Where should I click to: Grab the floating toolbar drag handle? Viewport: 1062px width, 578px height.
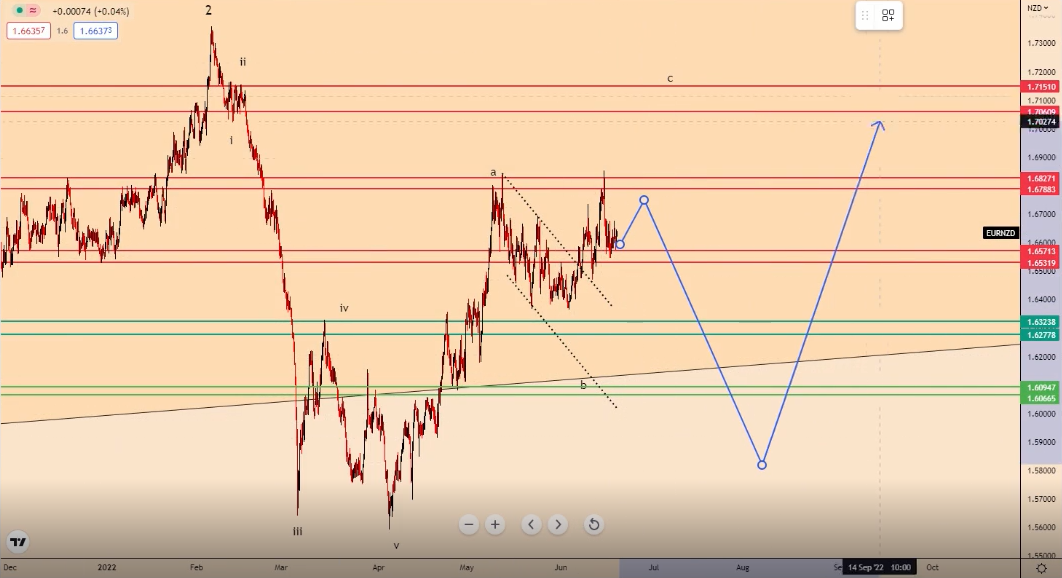(865, 16)
